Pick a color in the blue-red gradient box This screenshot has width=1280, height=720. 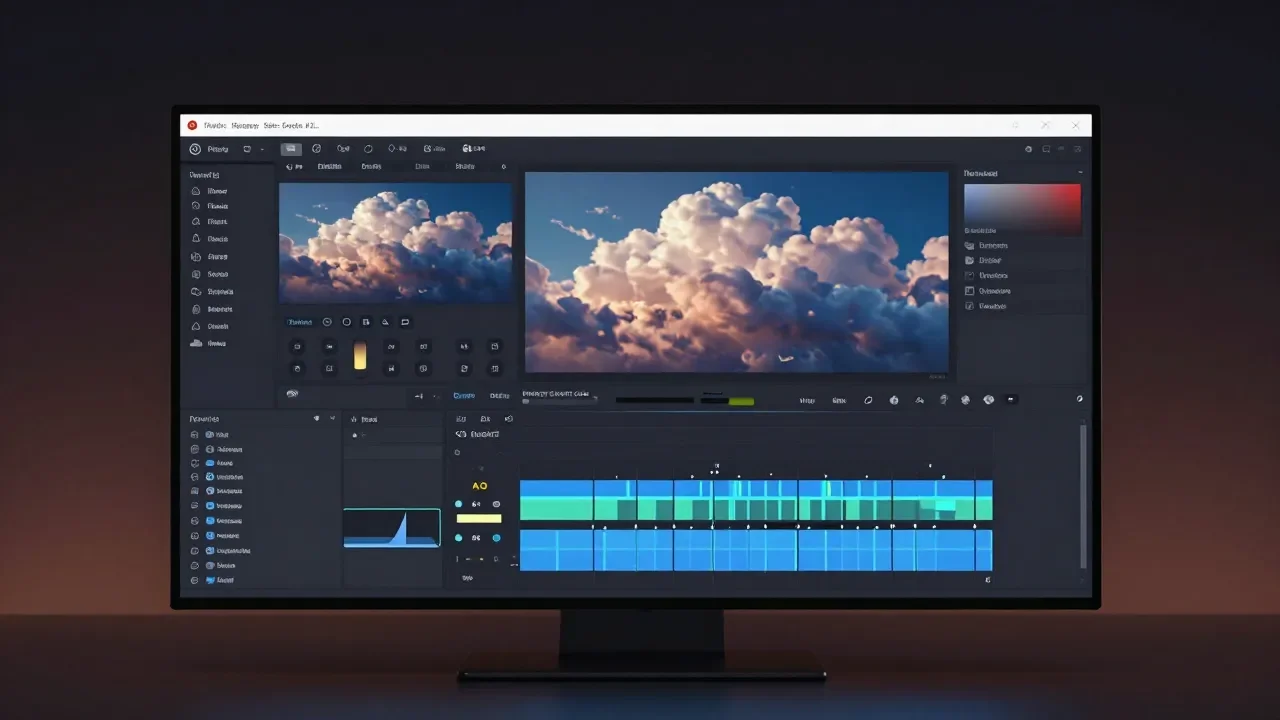tap(1022, 208)
